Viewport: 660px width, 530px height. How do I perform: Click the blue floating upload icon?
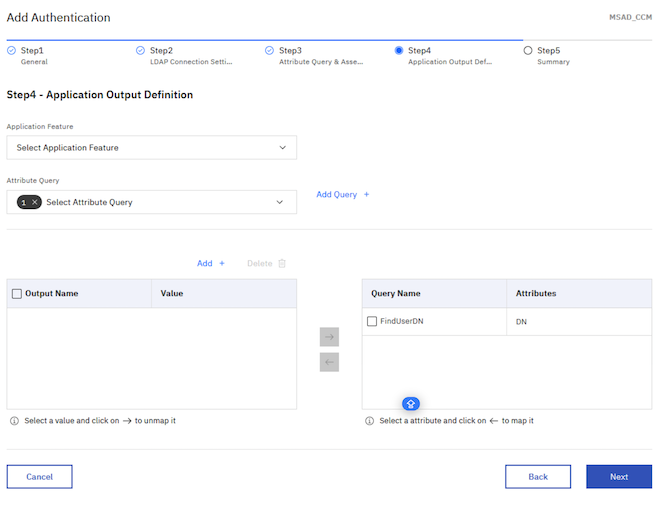click(411, 404)
